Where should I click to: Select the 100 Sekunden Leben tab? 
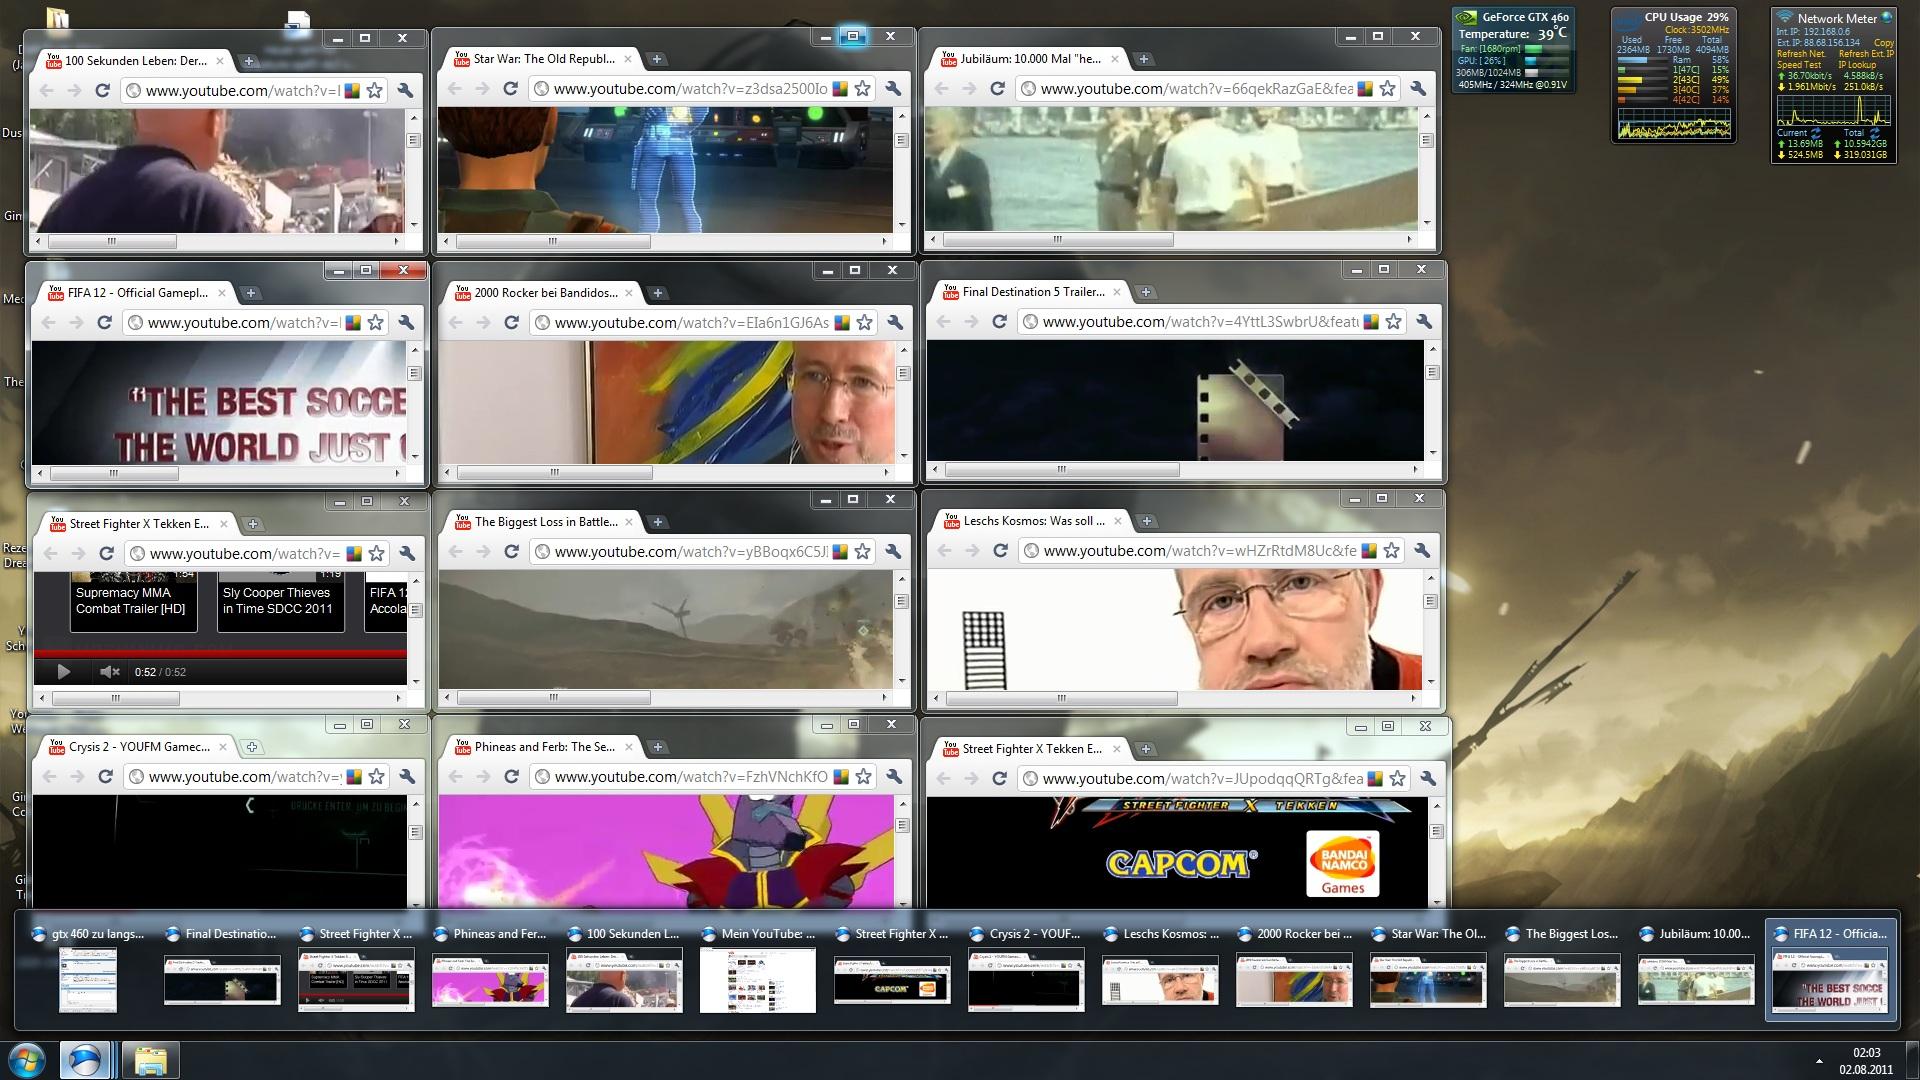click(135, 61)
